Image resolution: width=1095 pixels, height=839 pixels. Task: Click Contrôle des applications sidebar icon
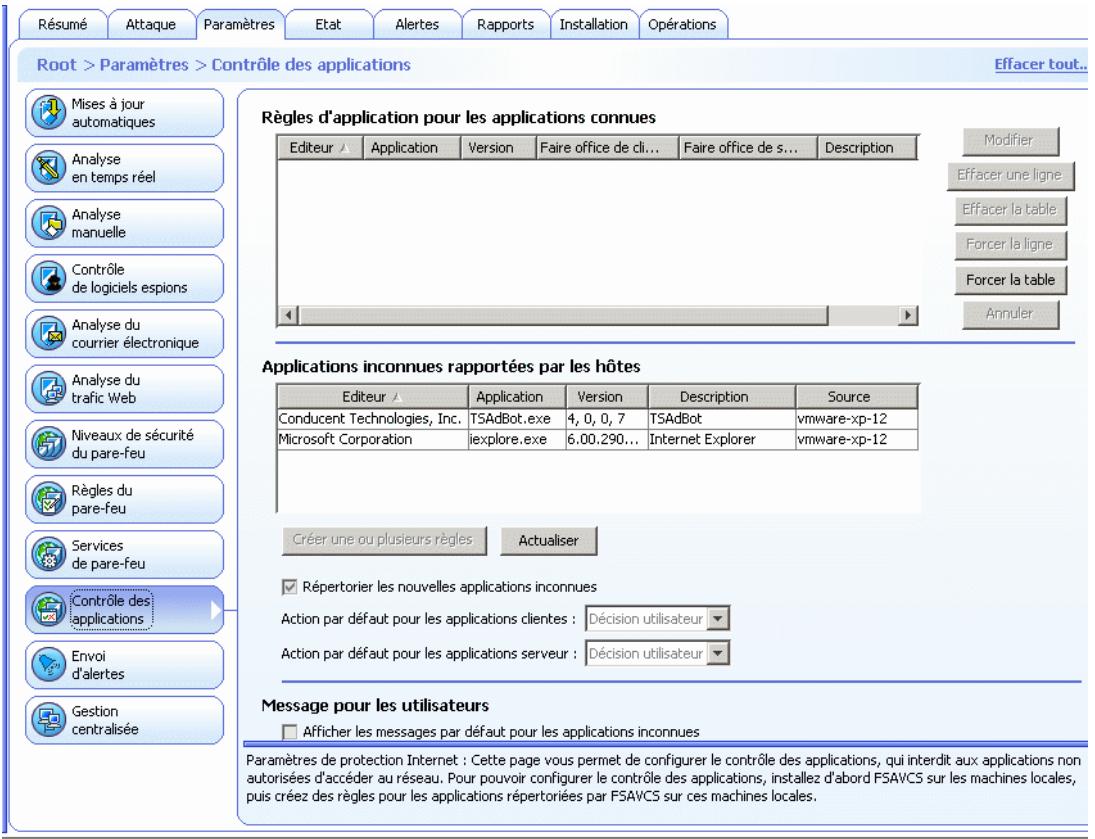pyautogui.click(x=48, y=609)
